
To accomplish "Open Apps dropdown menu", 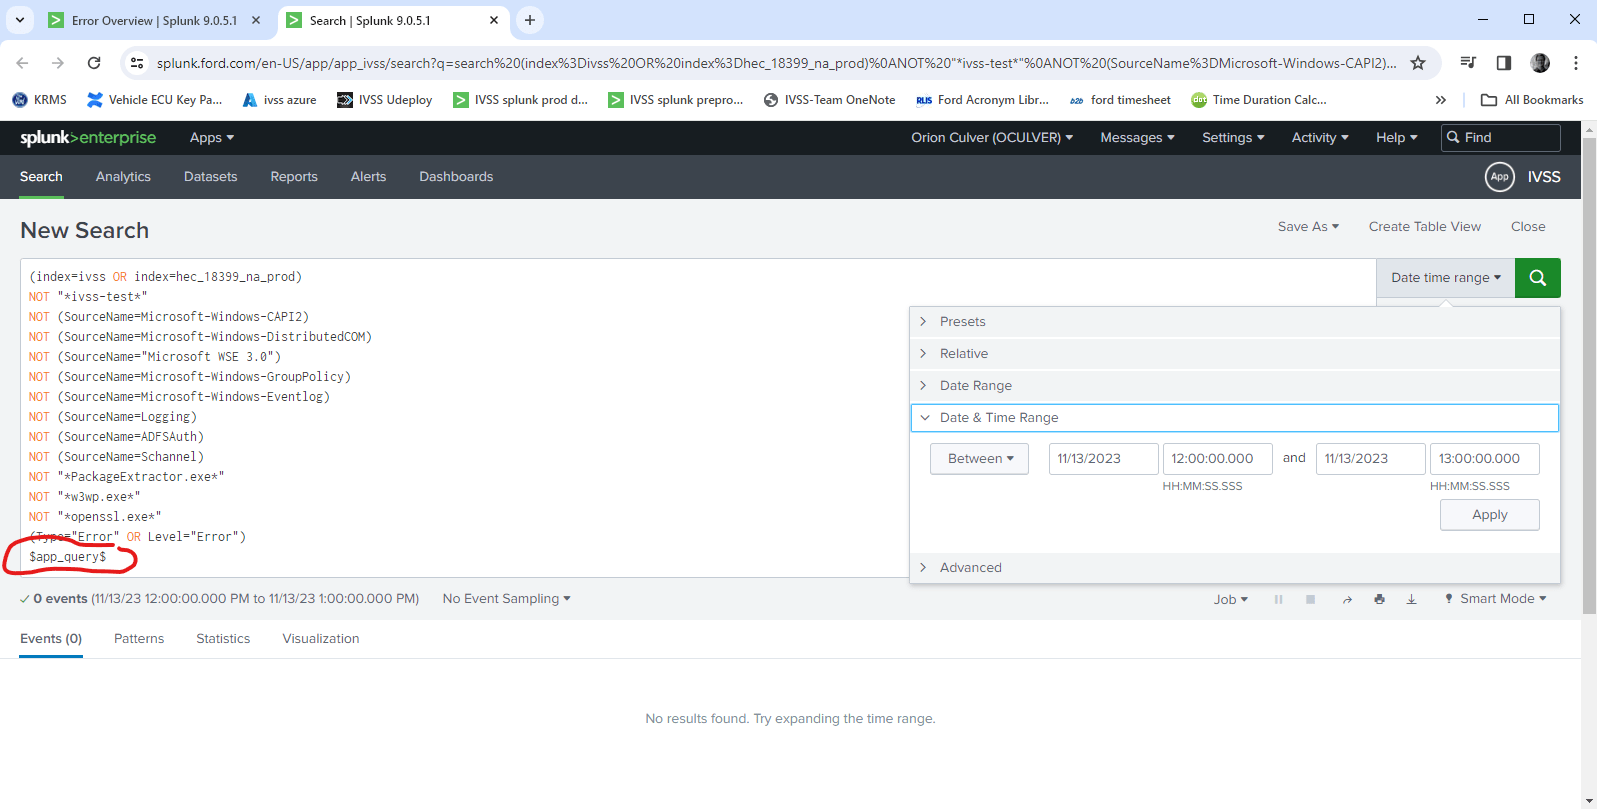I will pyautogui.click(x=212, y=138).
